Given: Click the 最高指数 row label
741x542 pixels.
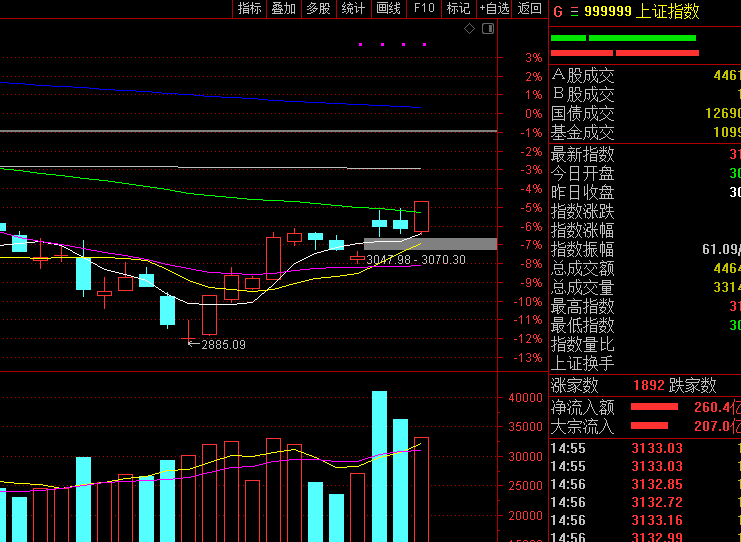Looking at the screenshot, I should (583, 306).
